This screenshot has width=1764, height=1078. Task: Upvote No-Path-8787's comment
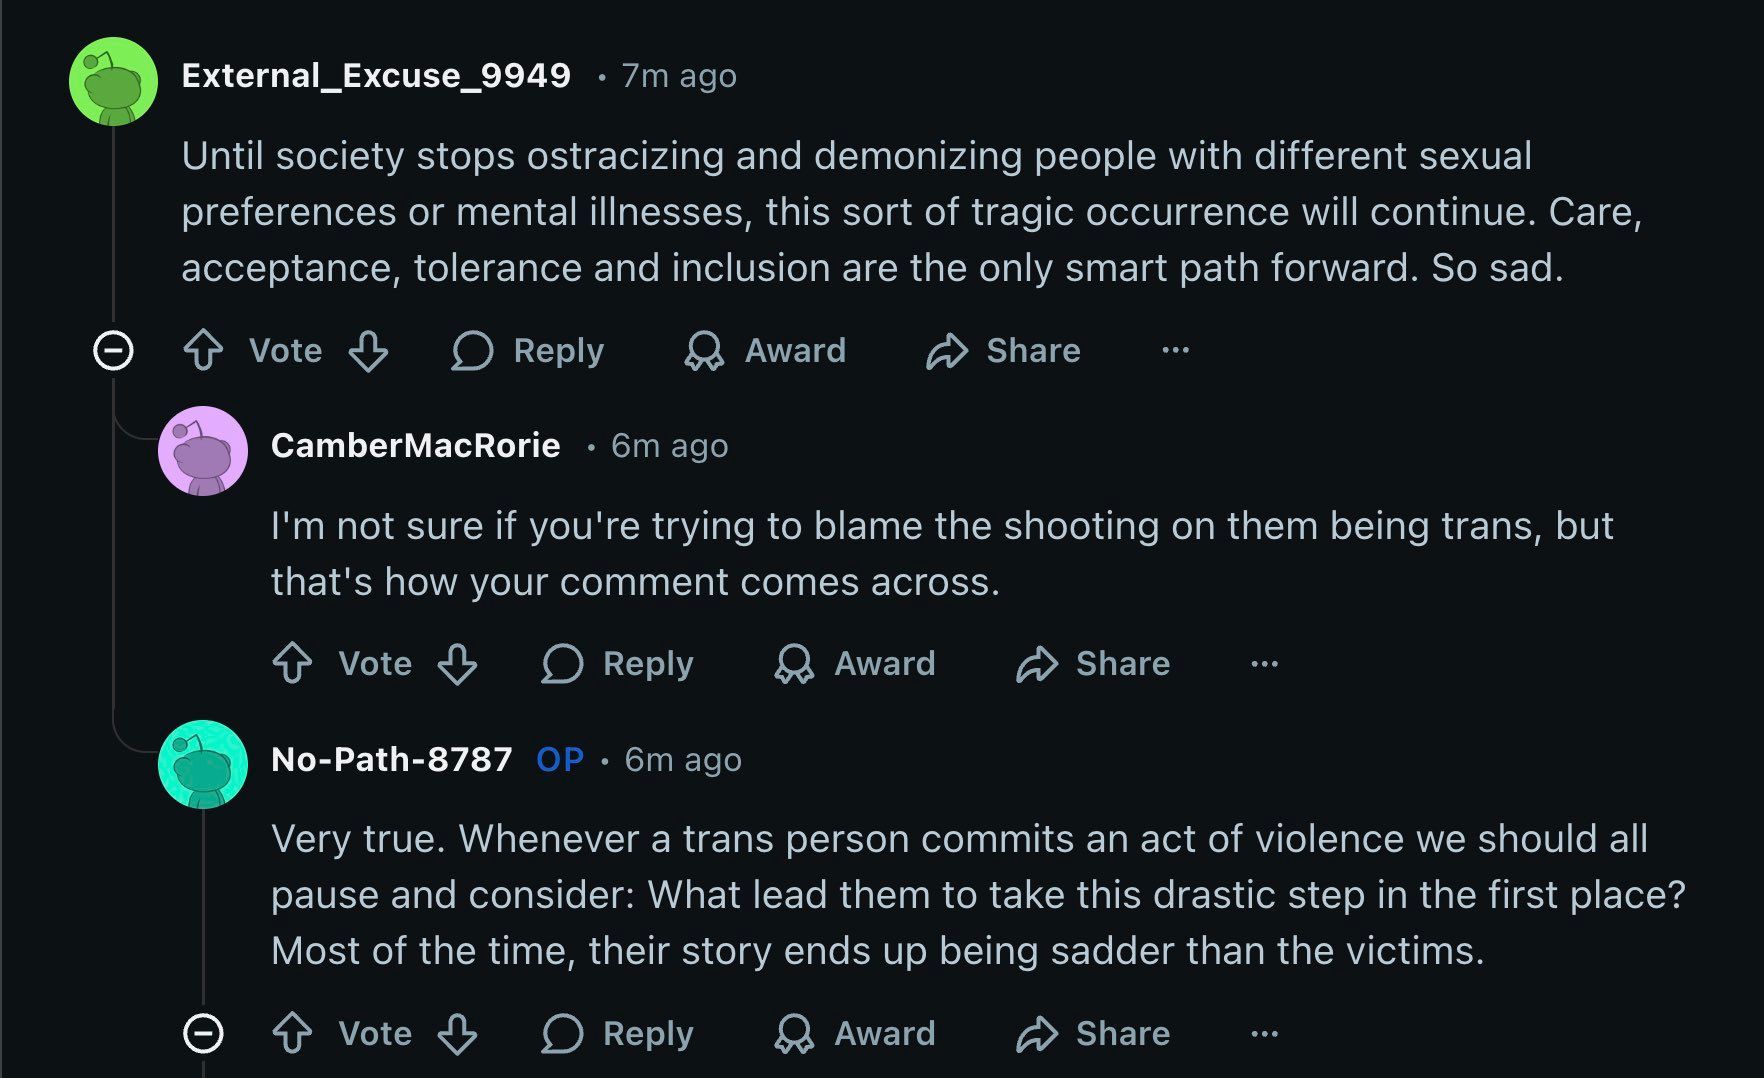(x=293, y=1033)
